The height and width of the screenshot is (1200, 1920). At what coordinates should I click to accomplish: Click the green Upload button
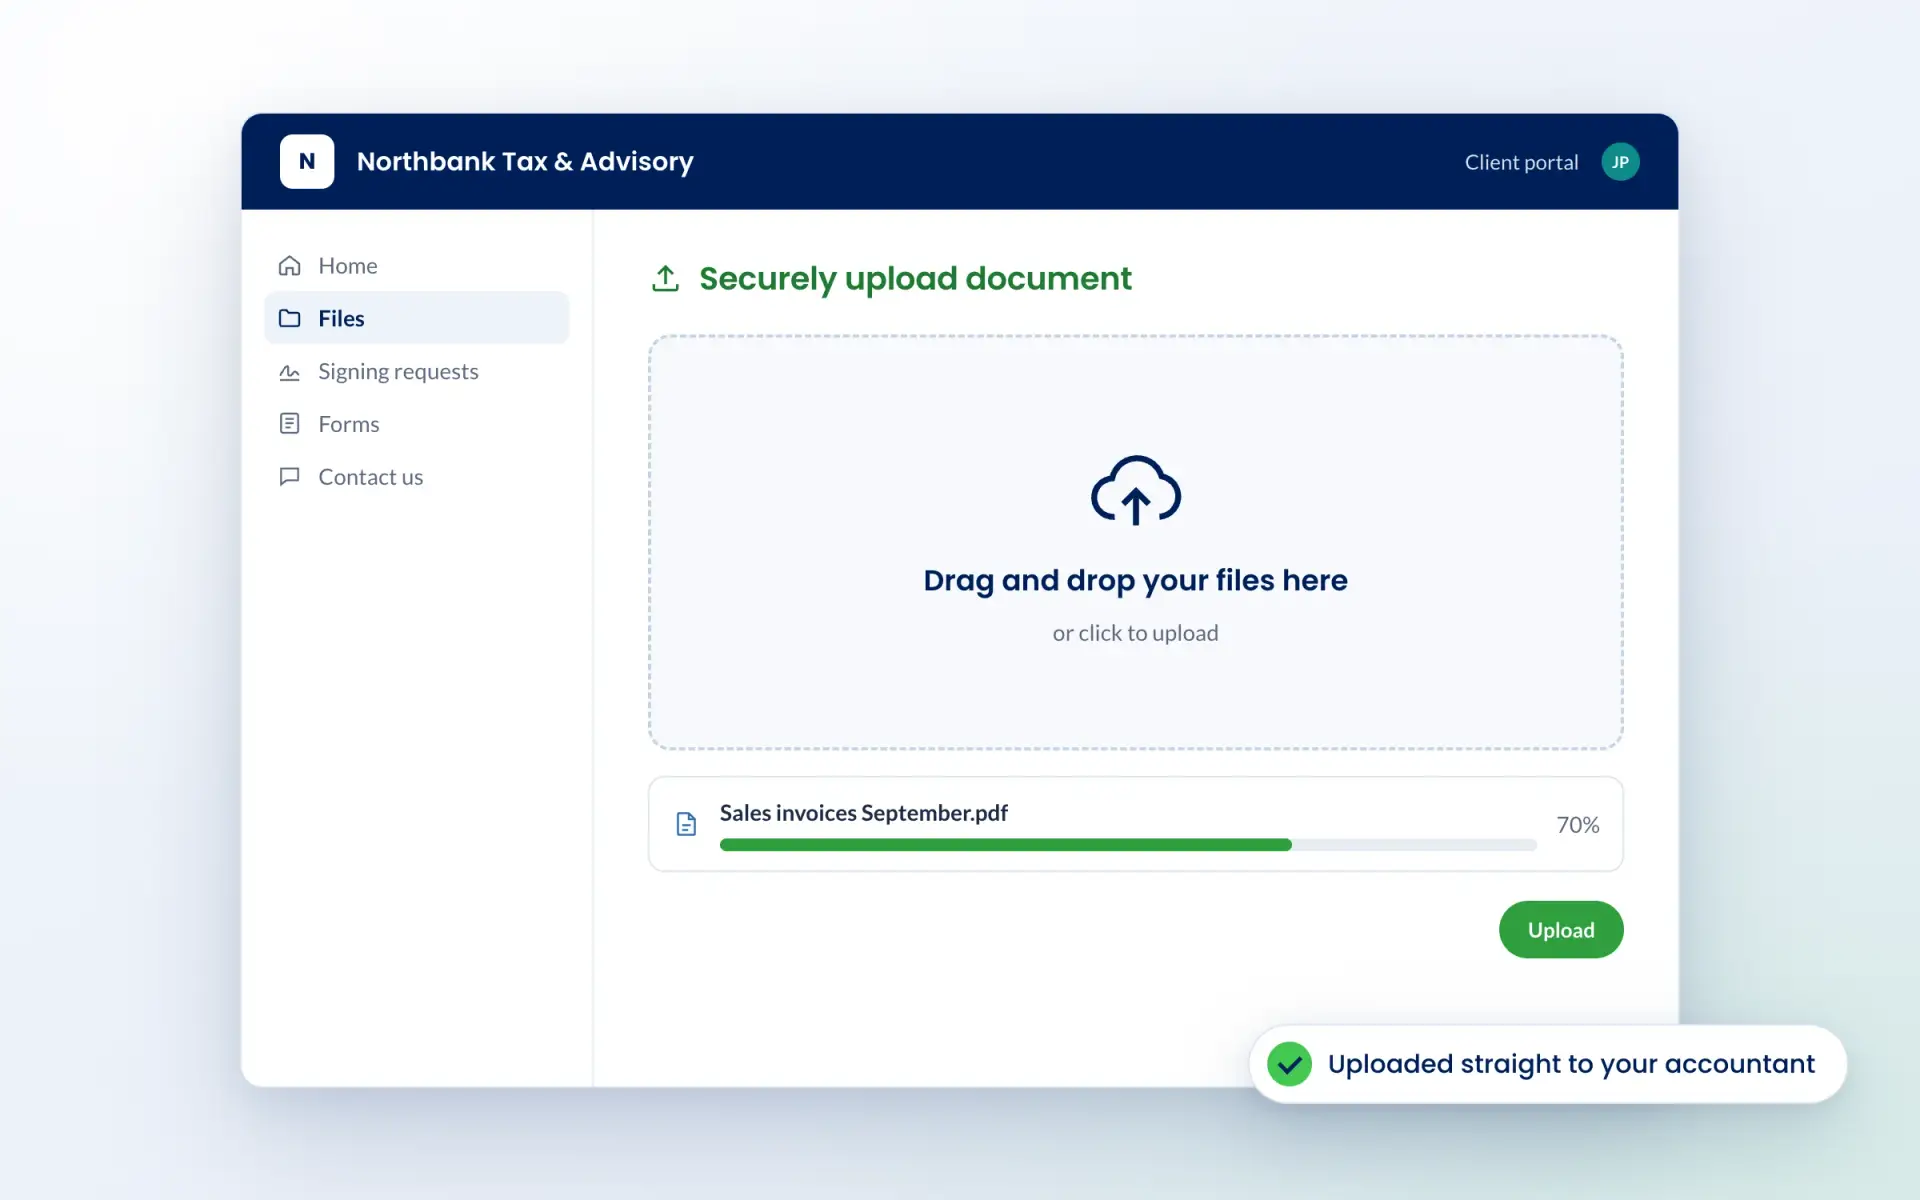1560,930
